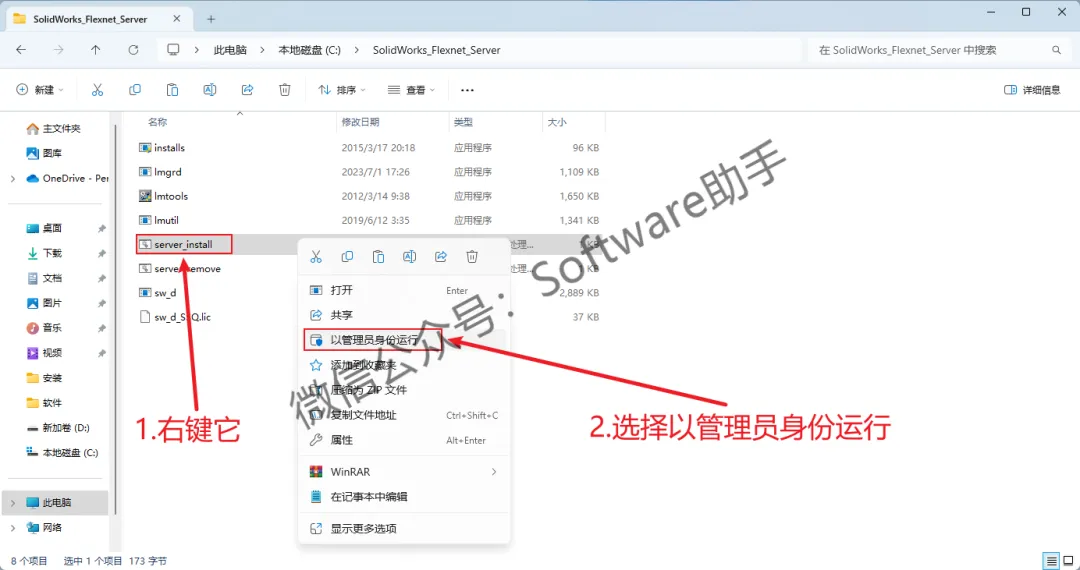Click the toolbar Share icon

click(247, 89)
